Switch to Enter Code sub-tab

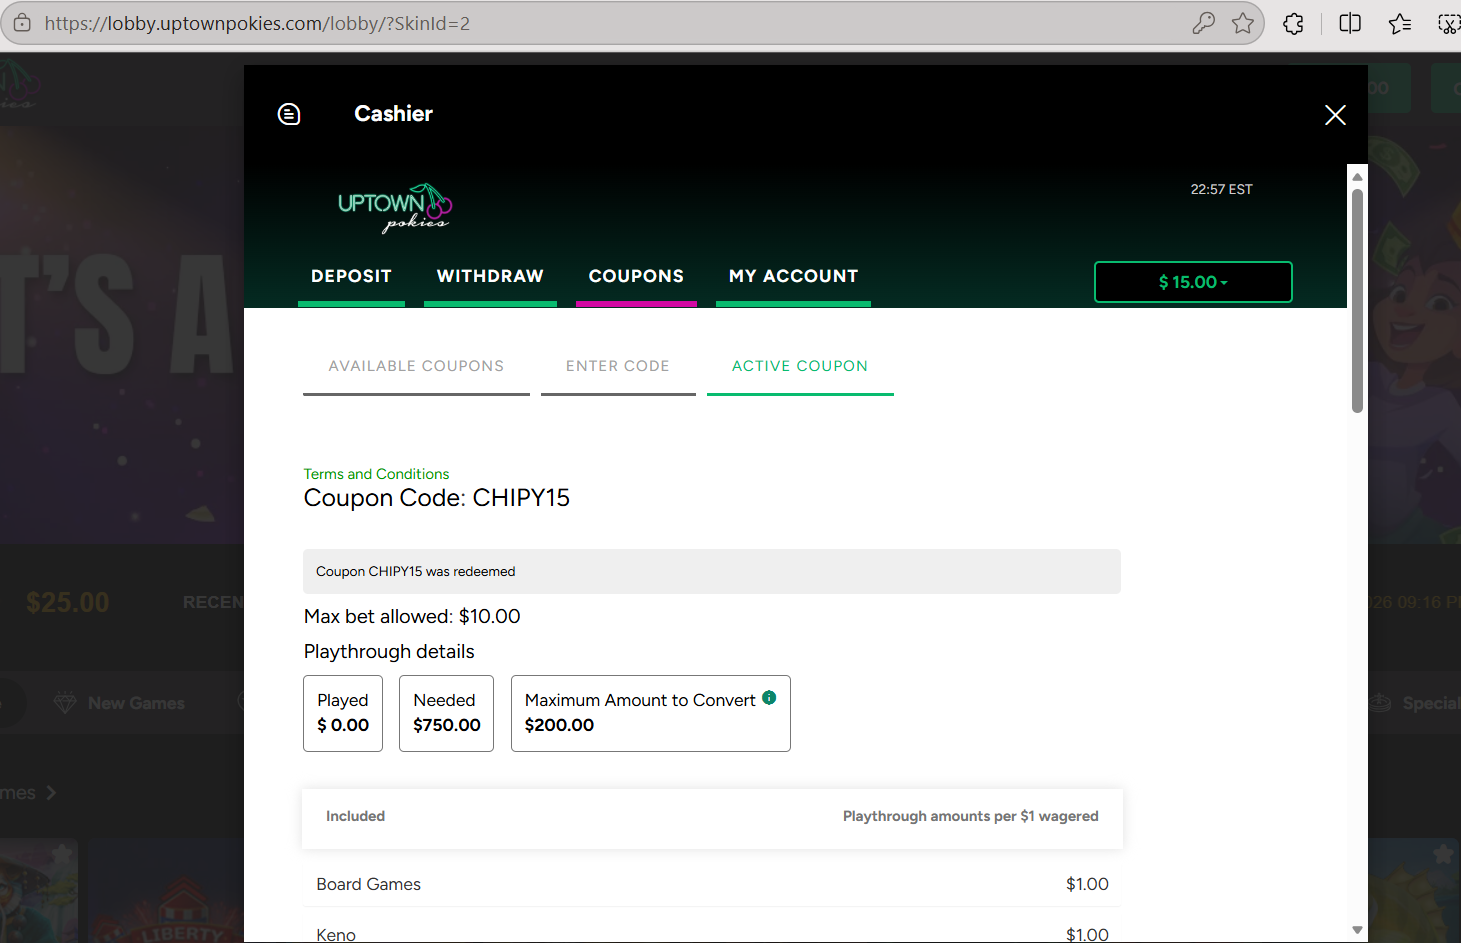click(618, 366)
